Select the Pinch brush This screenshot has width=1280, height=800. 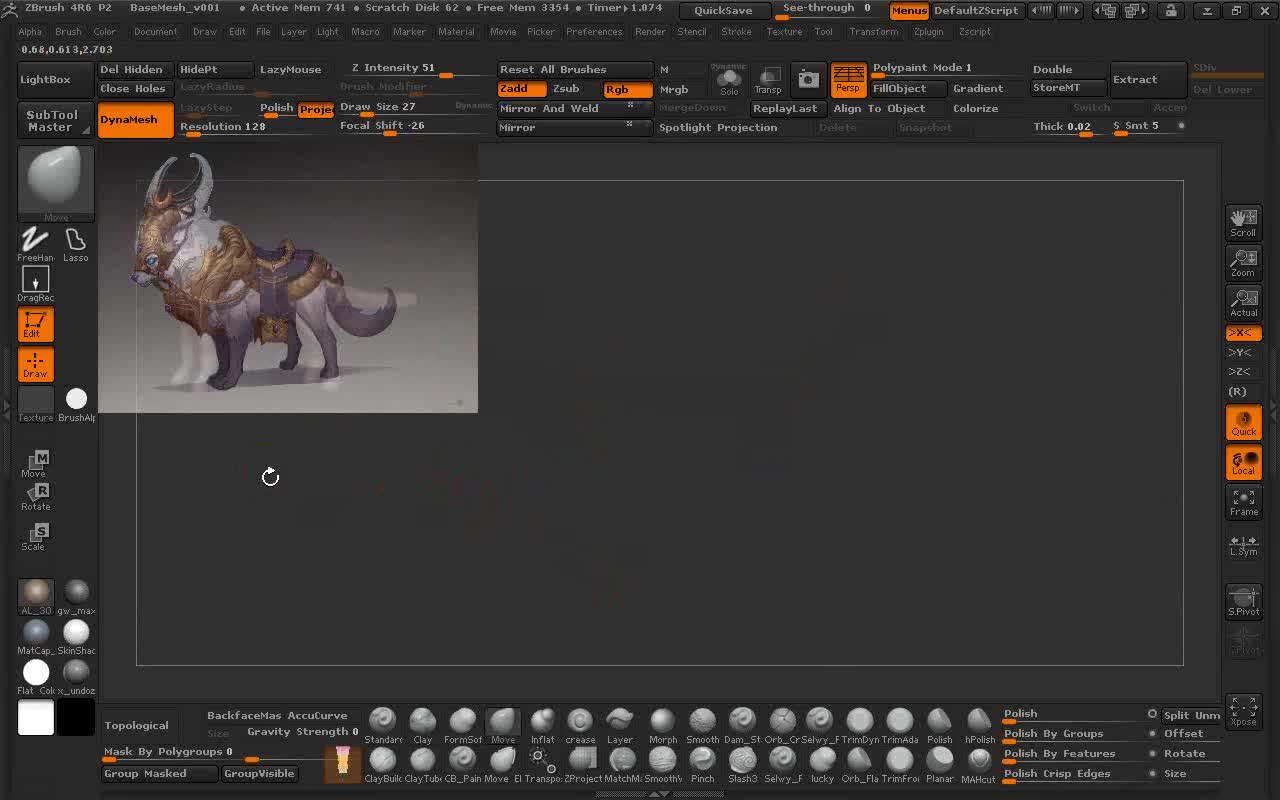702,765
